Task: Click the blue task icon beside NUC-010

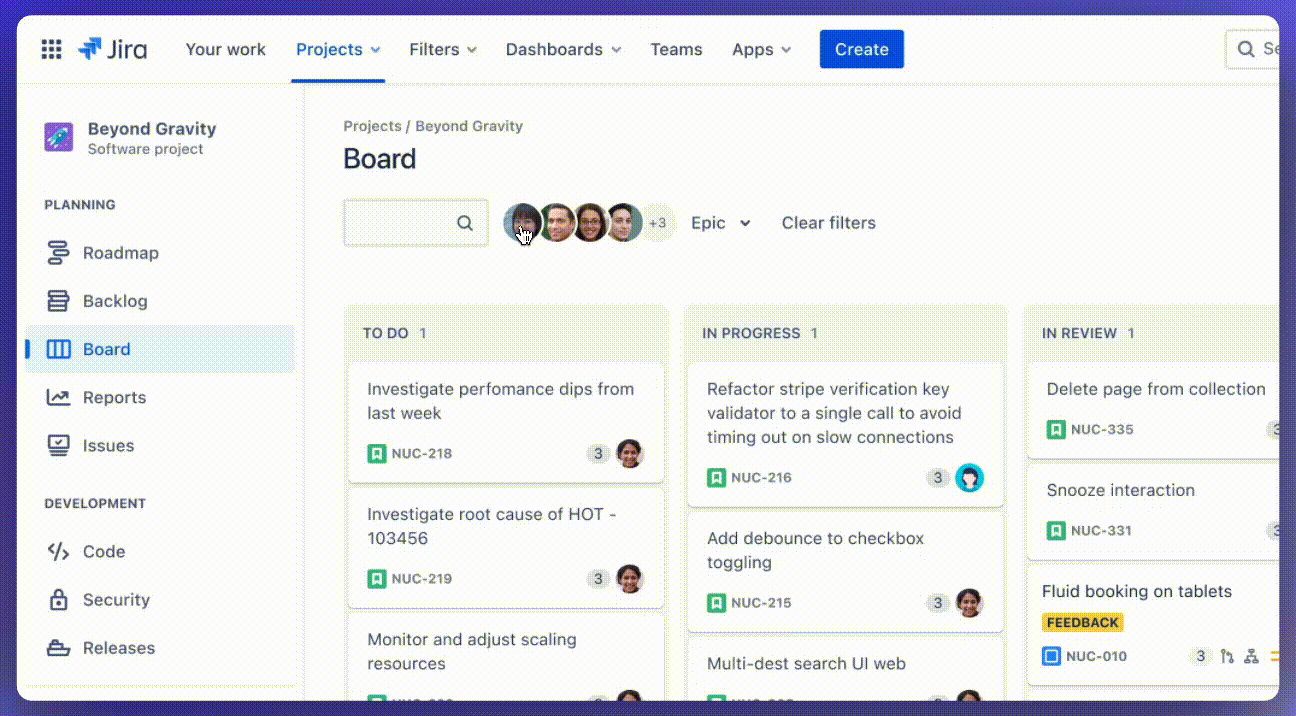Action: pos(1051,656)
